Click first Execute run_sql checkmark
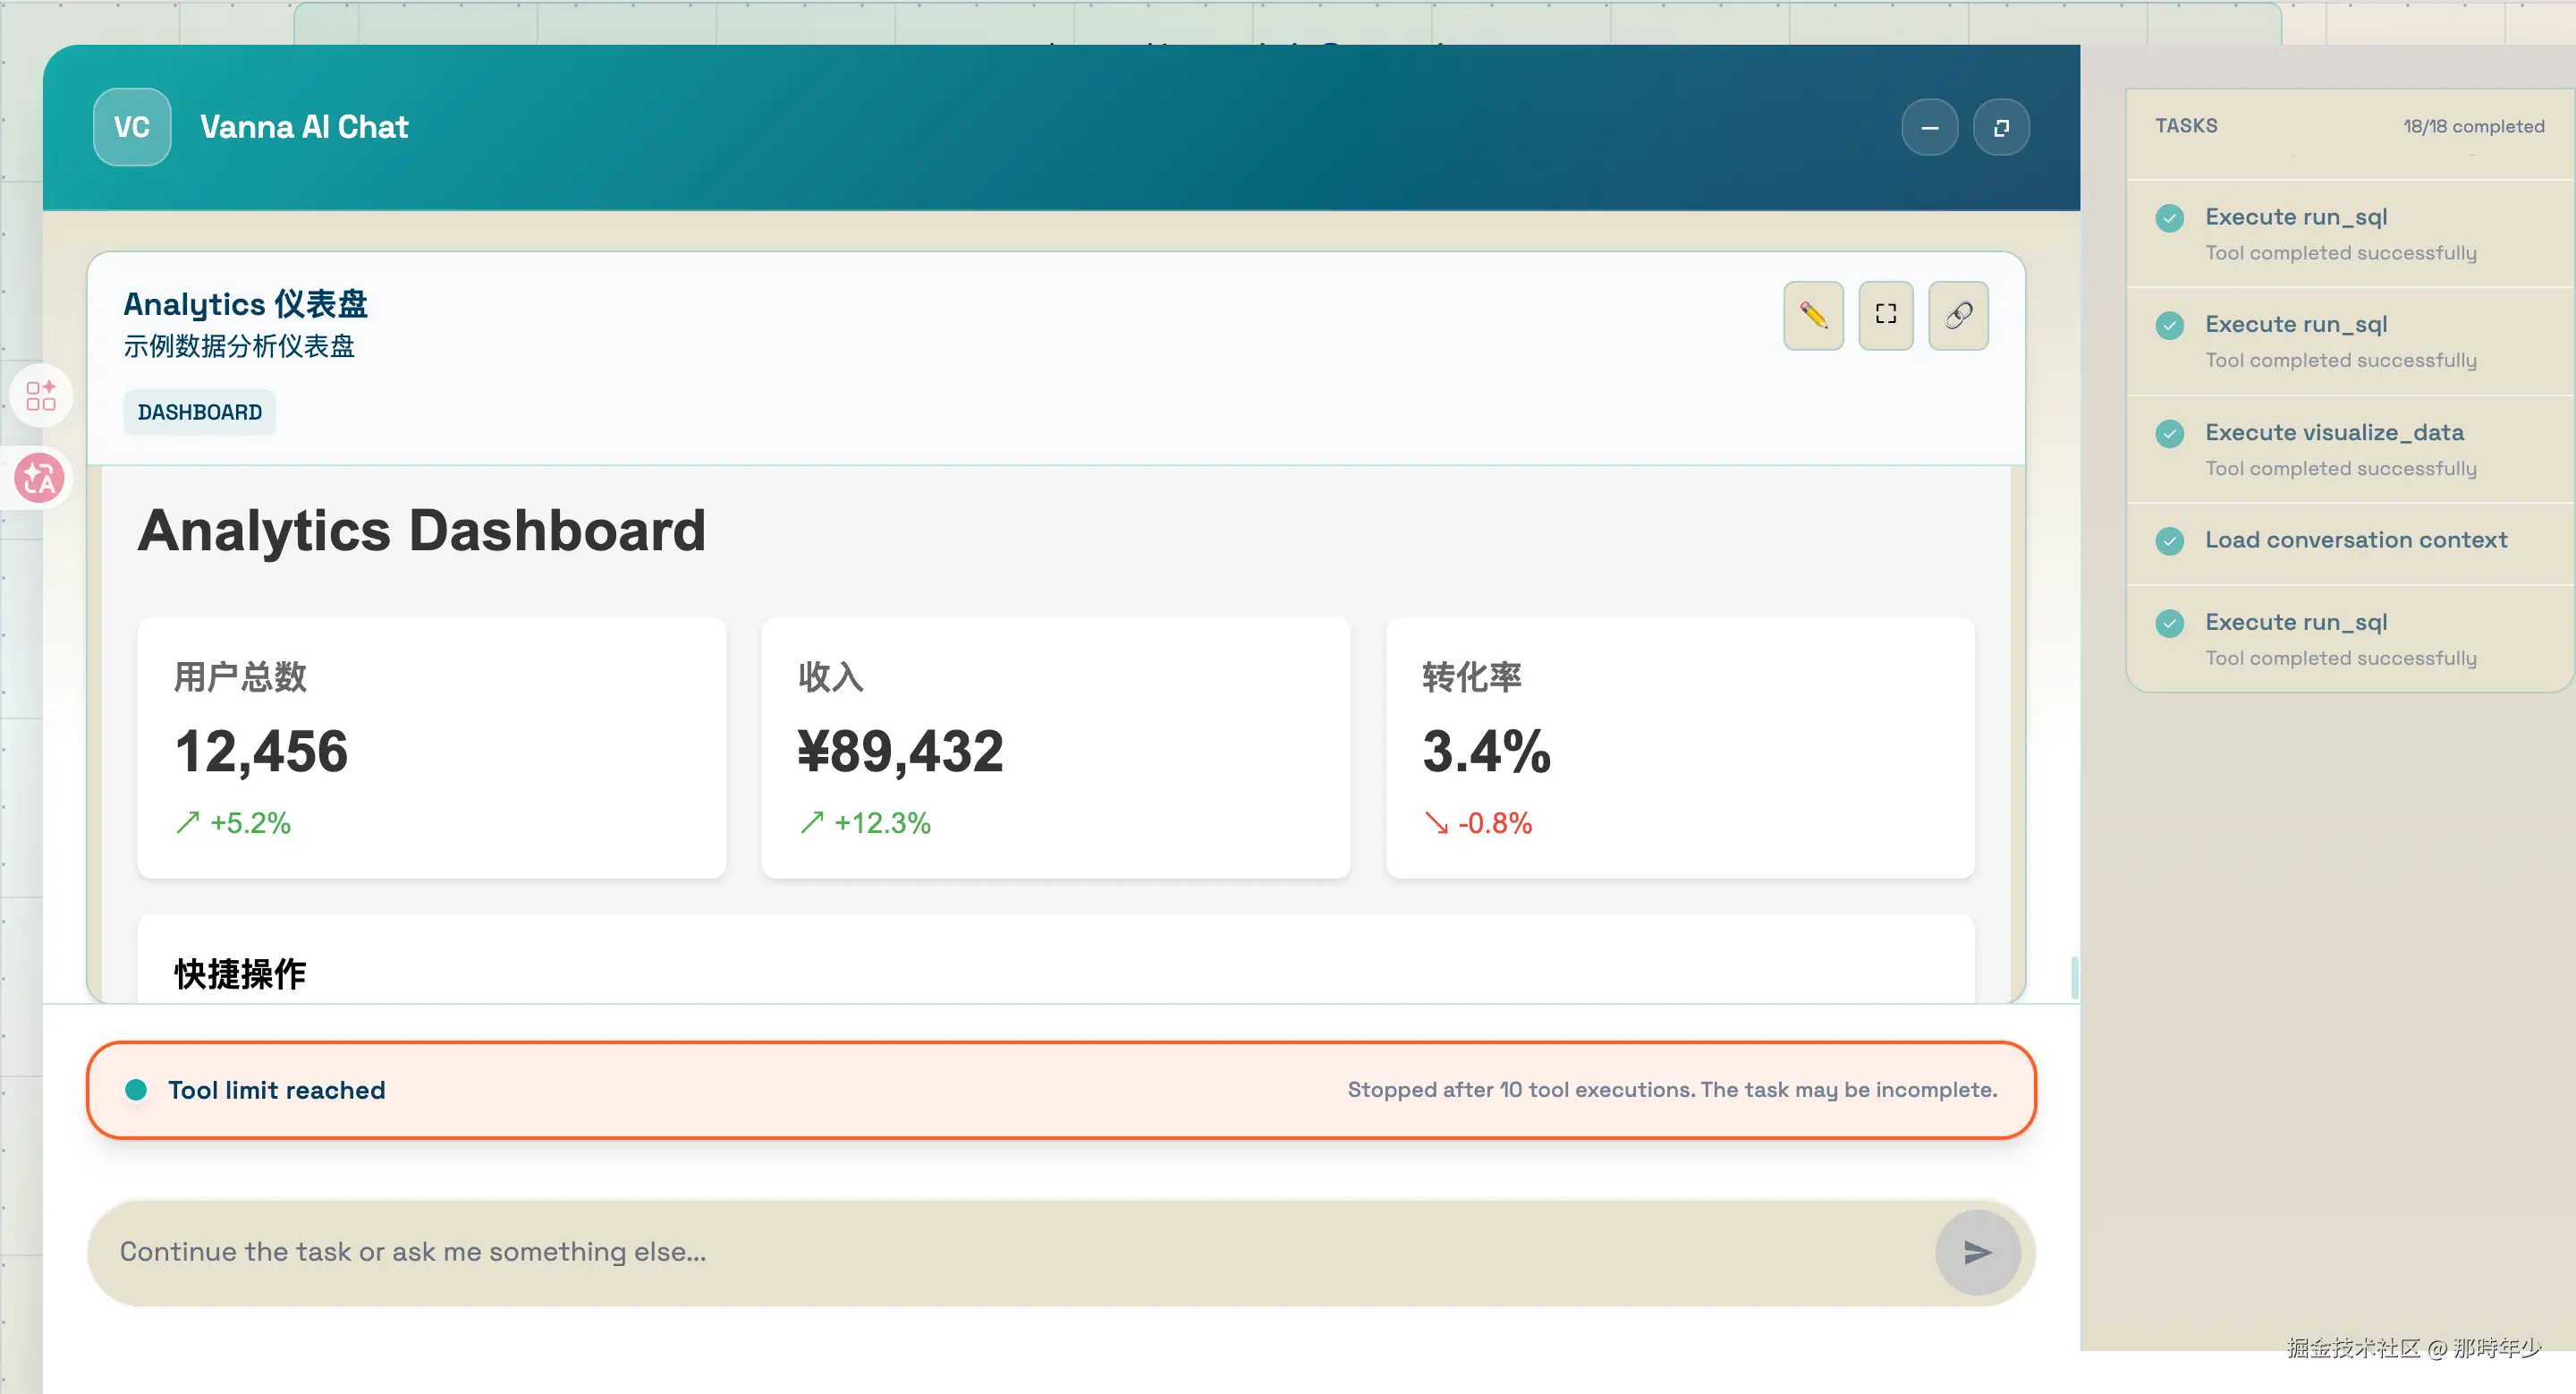The width and height of the screenshot is (2576, 1394). tap(2169, 218)
